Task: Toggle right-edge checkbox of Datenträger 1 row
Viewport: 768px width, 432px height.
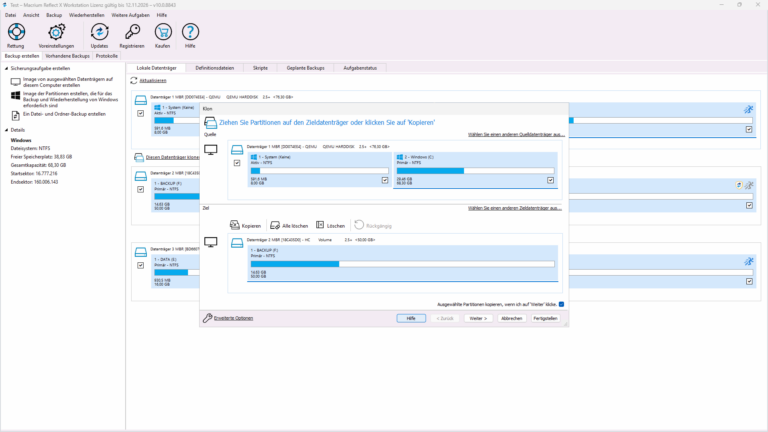Action: tap(749, 129)
